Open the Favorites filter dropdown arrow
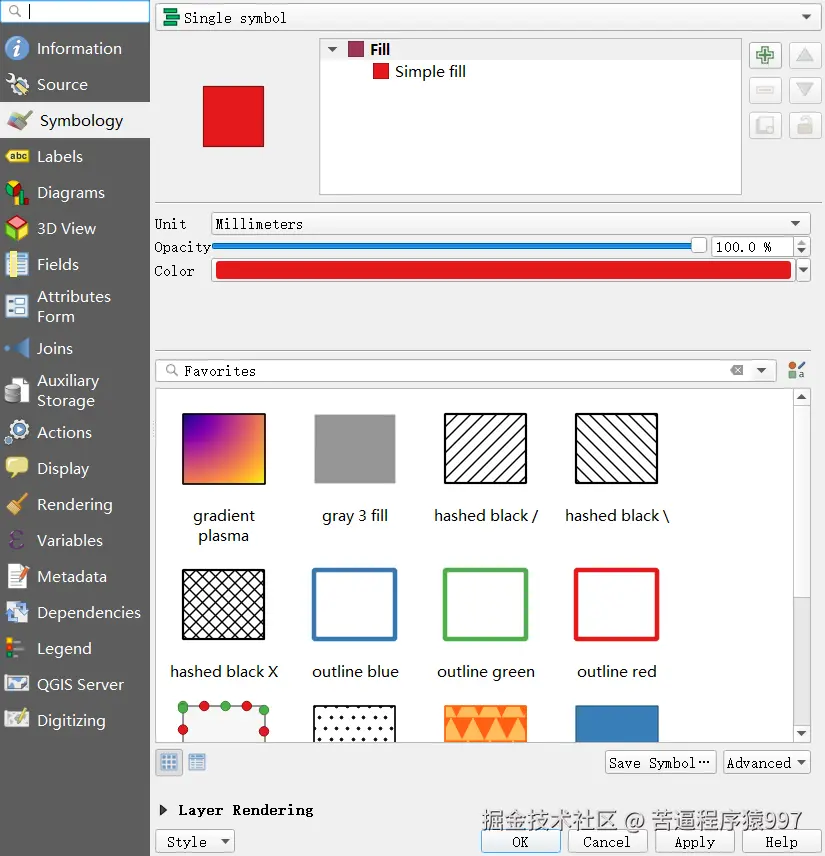825x856 pixels. tap(762, 371)
